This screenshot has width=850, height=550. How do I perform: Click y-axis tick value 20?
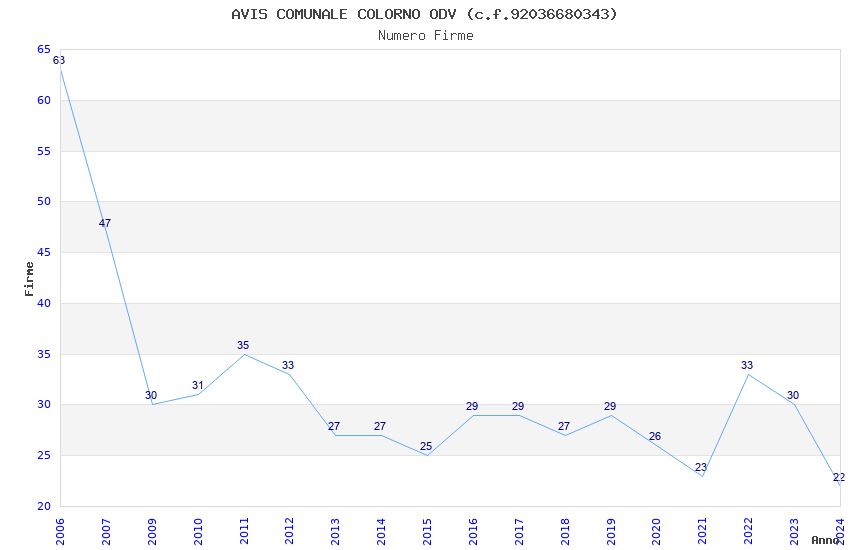click(x=44, y=506)
